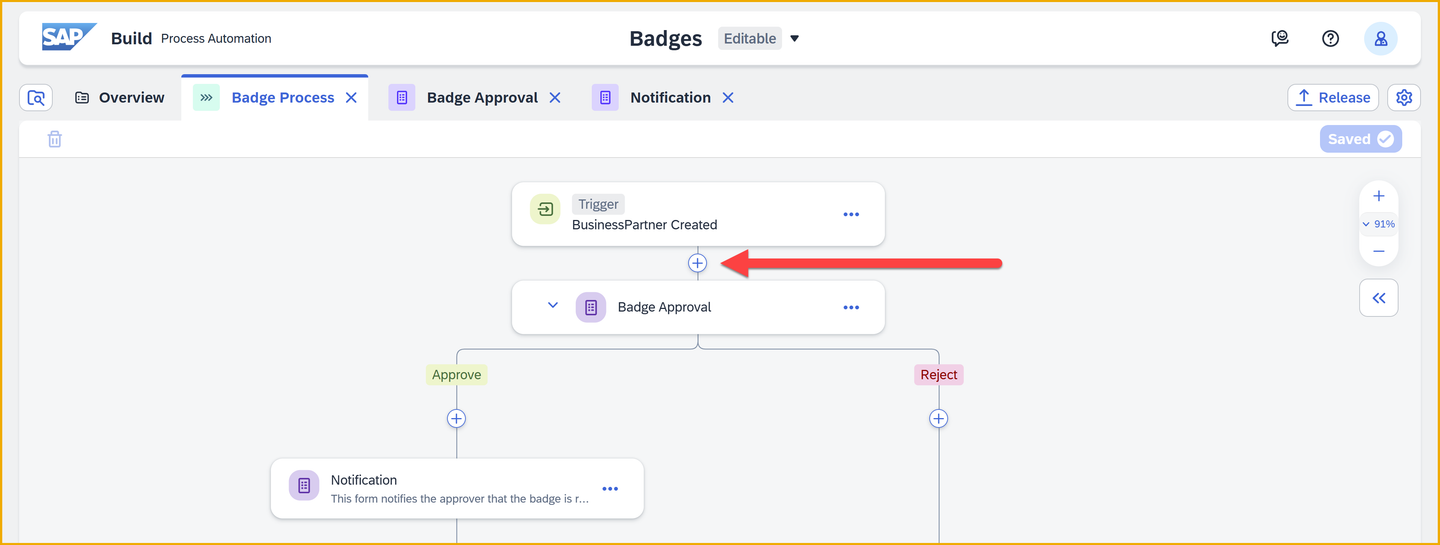The image size is (1440, 545).
Task: Open the Editable version dropdown
Action: [x=795, y=39]
